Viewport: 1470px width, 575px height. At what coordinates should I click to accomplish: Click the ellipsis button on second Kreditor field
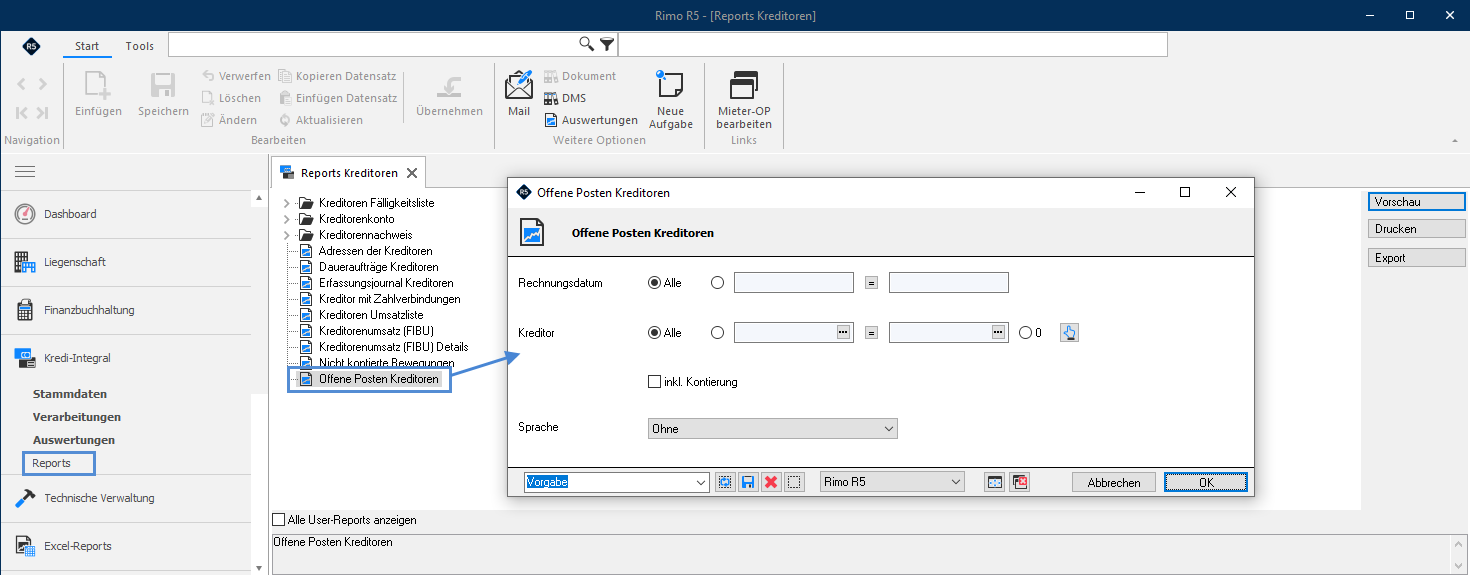(998, 332)
